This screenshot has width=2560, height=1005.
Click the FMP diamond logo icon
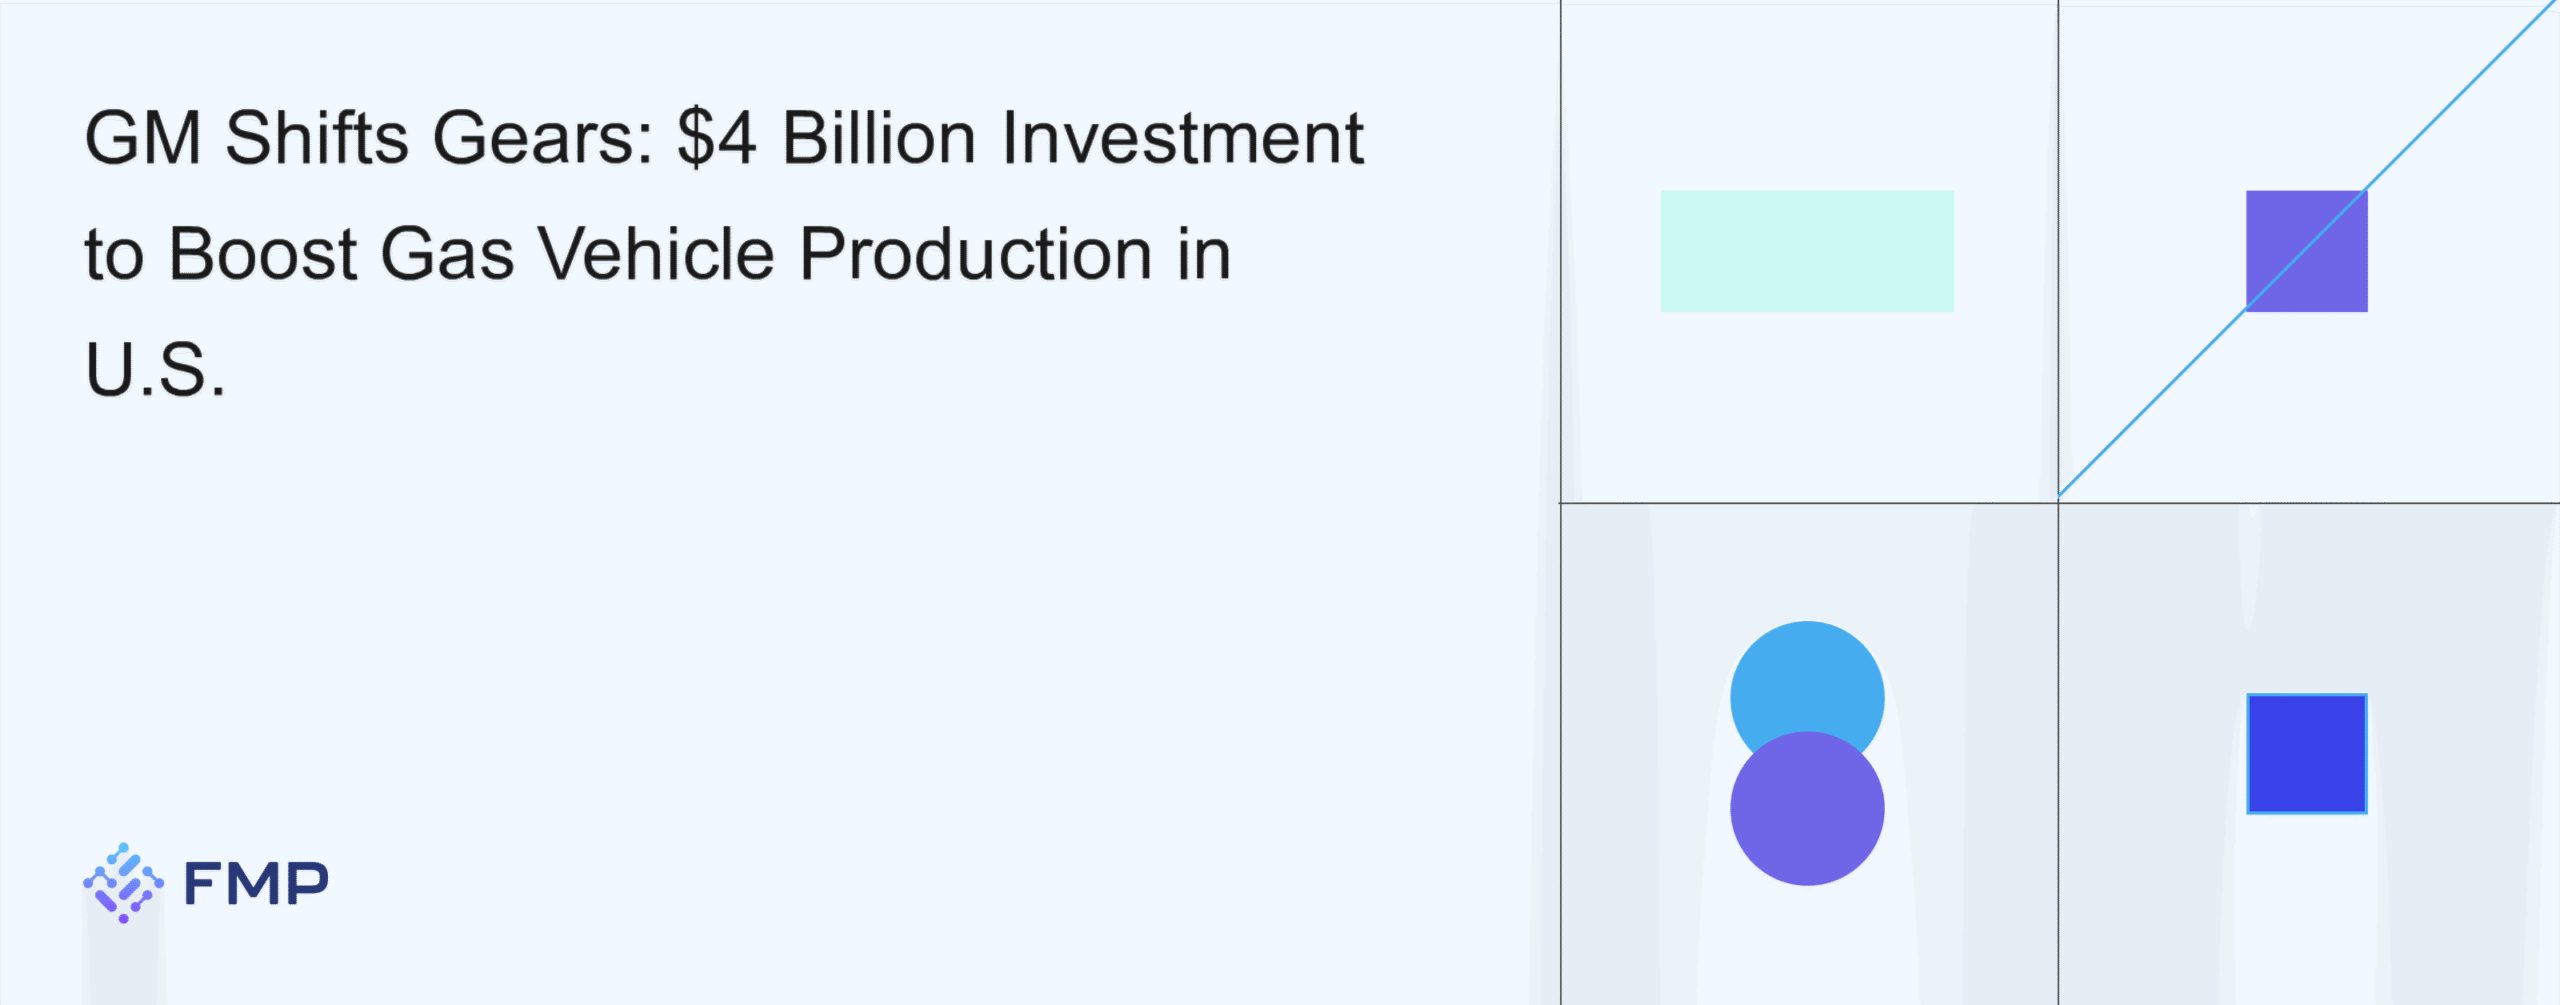pos(123,883)
